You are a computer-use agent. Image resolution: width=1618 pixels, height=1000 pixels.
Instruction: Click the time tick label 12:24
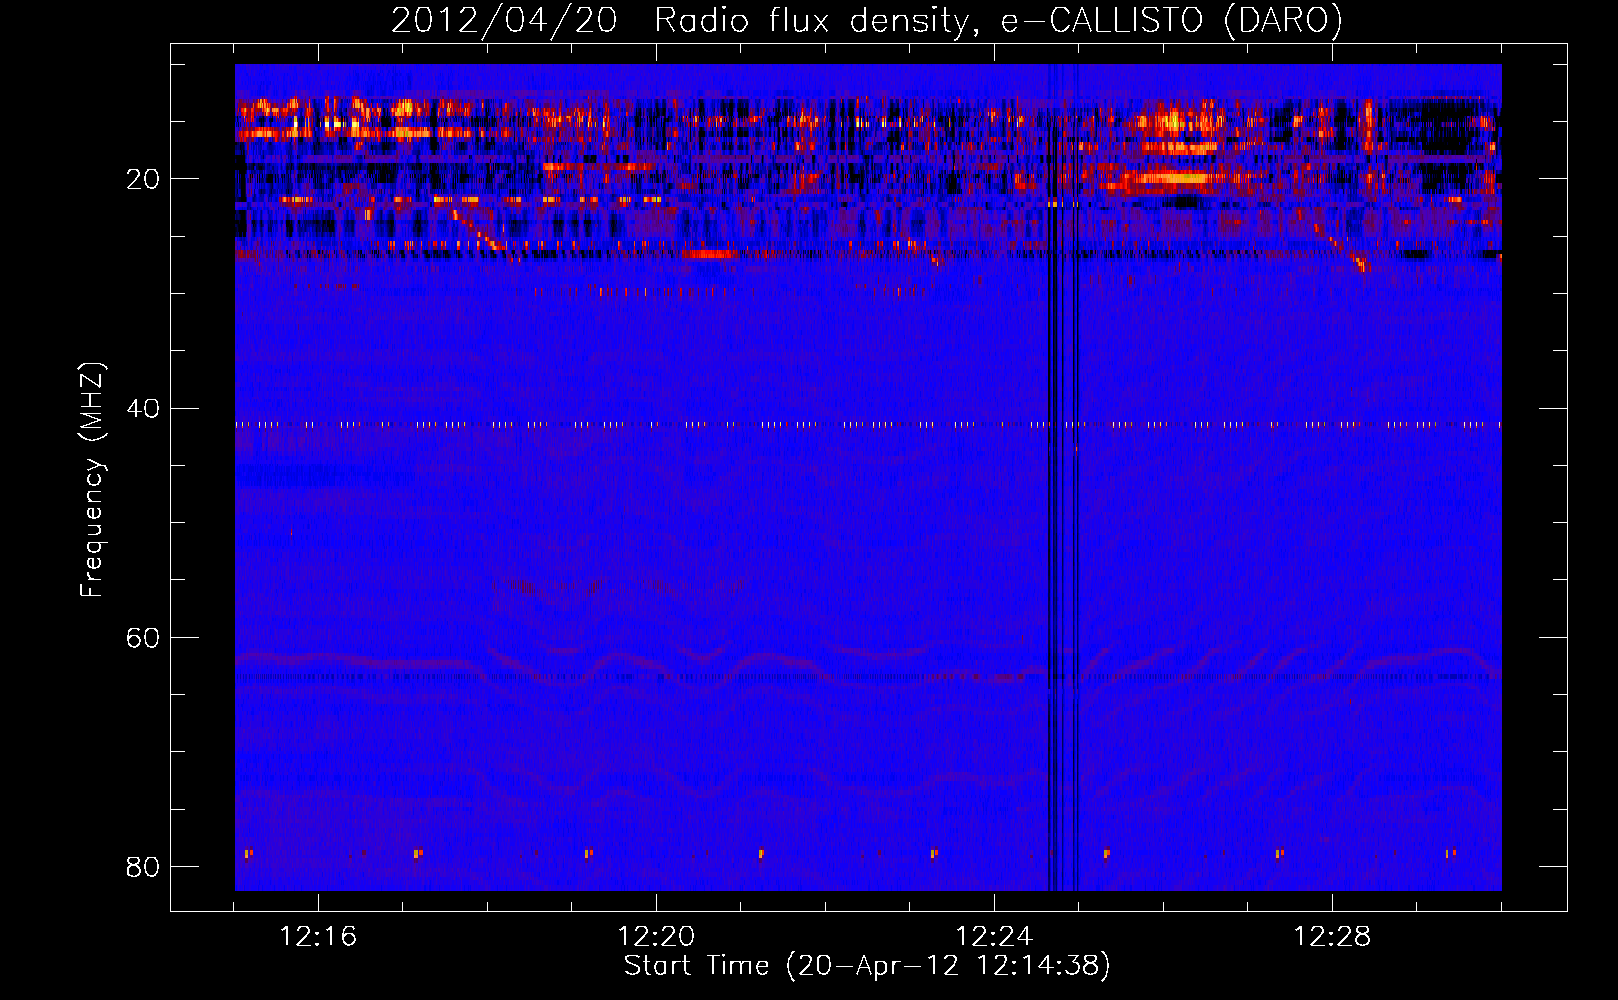coord(994,937)
